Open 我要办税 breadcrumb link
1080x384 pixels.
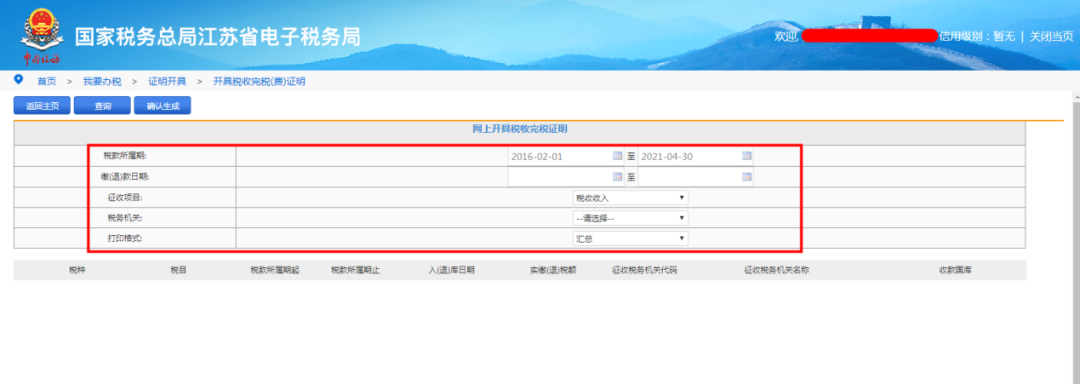tap(102, 81)
